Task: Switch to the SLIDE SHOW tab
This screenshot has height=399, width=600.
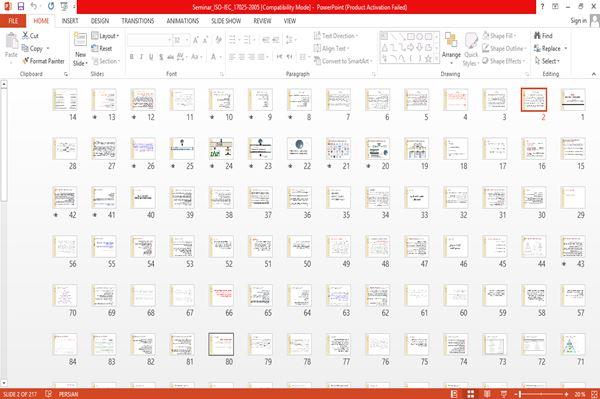Action: [x=226, y=21]
